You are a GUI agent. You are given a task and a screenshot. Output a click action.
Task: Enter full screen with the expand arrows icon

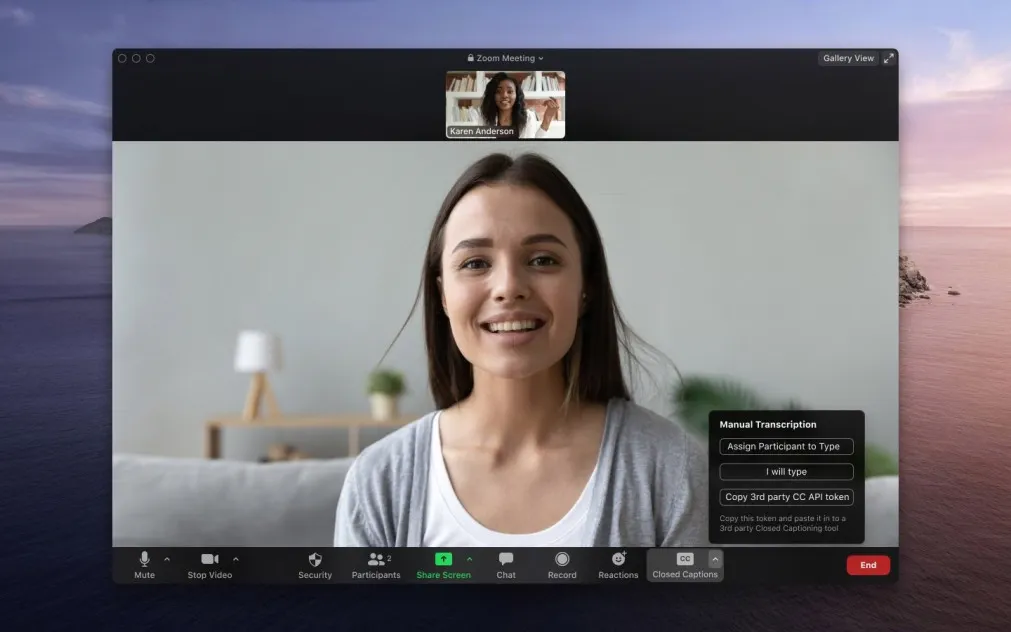click(x=888, y=58)
